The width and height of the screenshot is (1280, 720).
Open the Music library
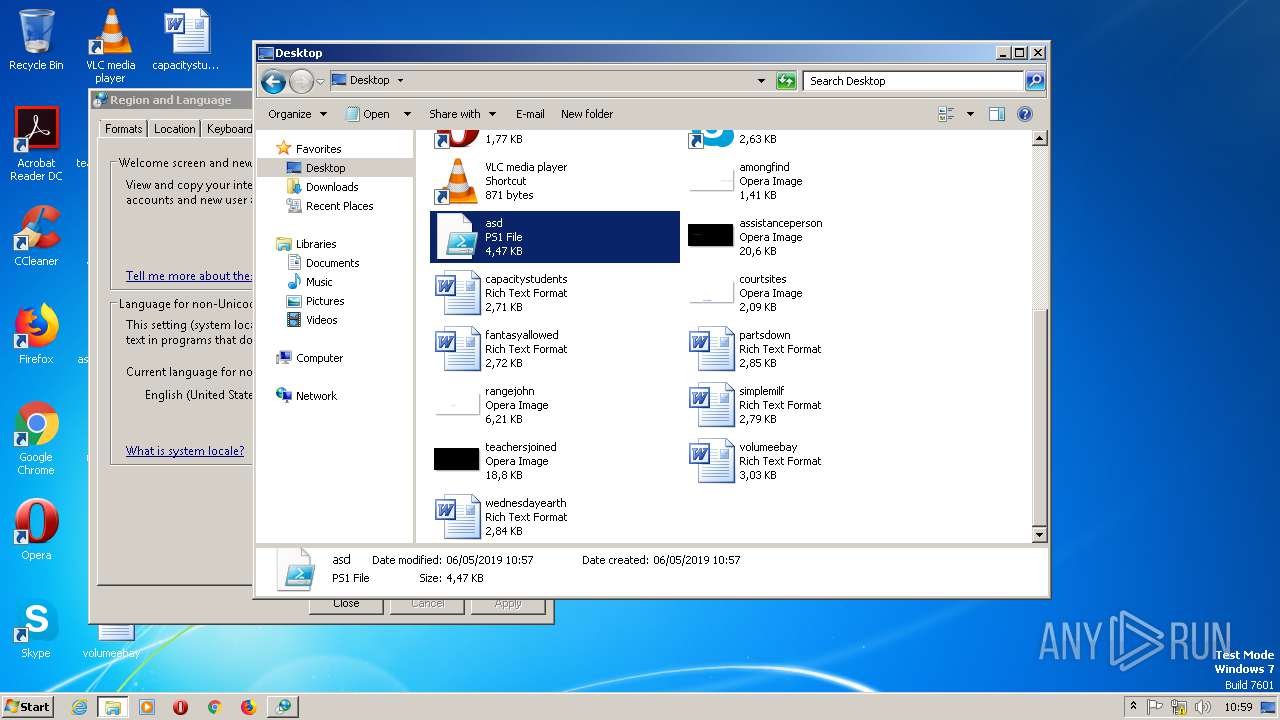319,282
